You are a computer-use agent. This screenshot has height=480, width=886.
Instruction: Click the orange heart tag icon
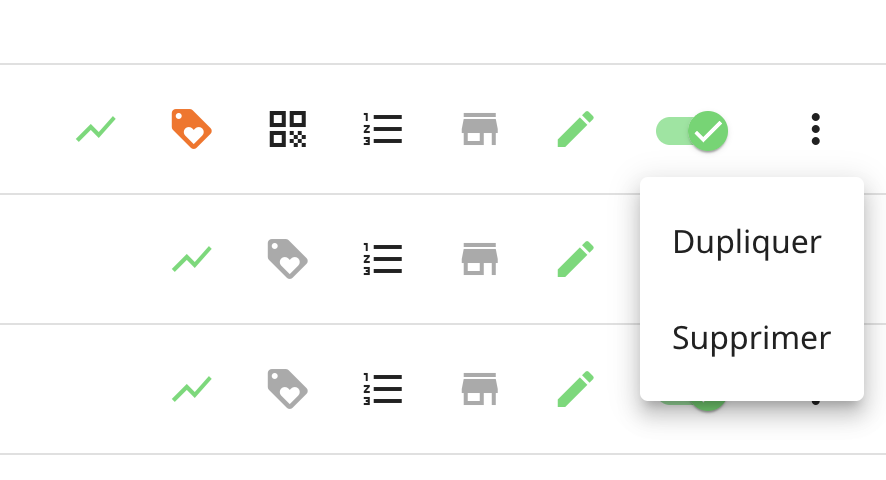tap(192, 129)
